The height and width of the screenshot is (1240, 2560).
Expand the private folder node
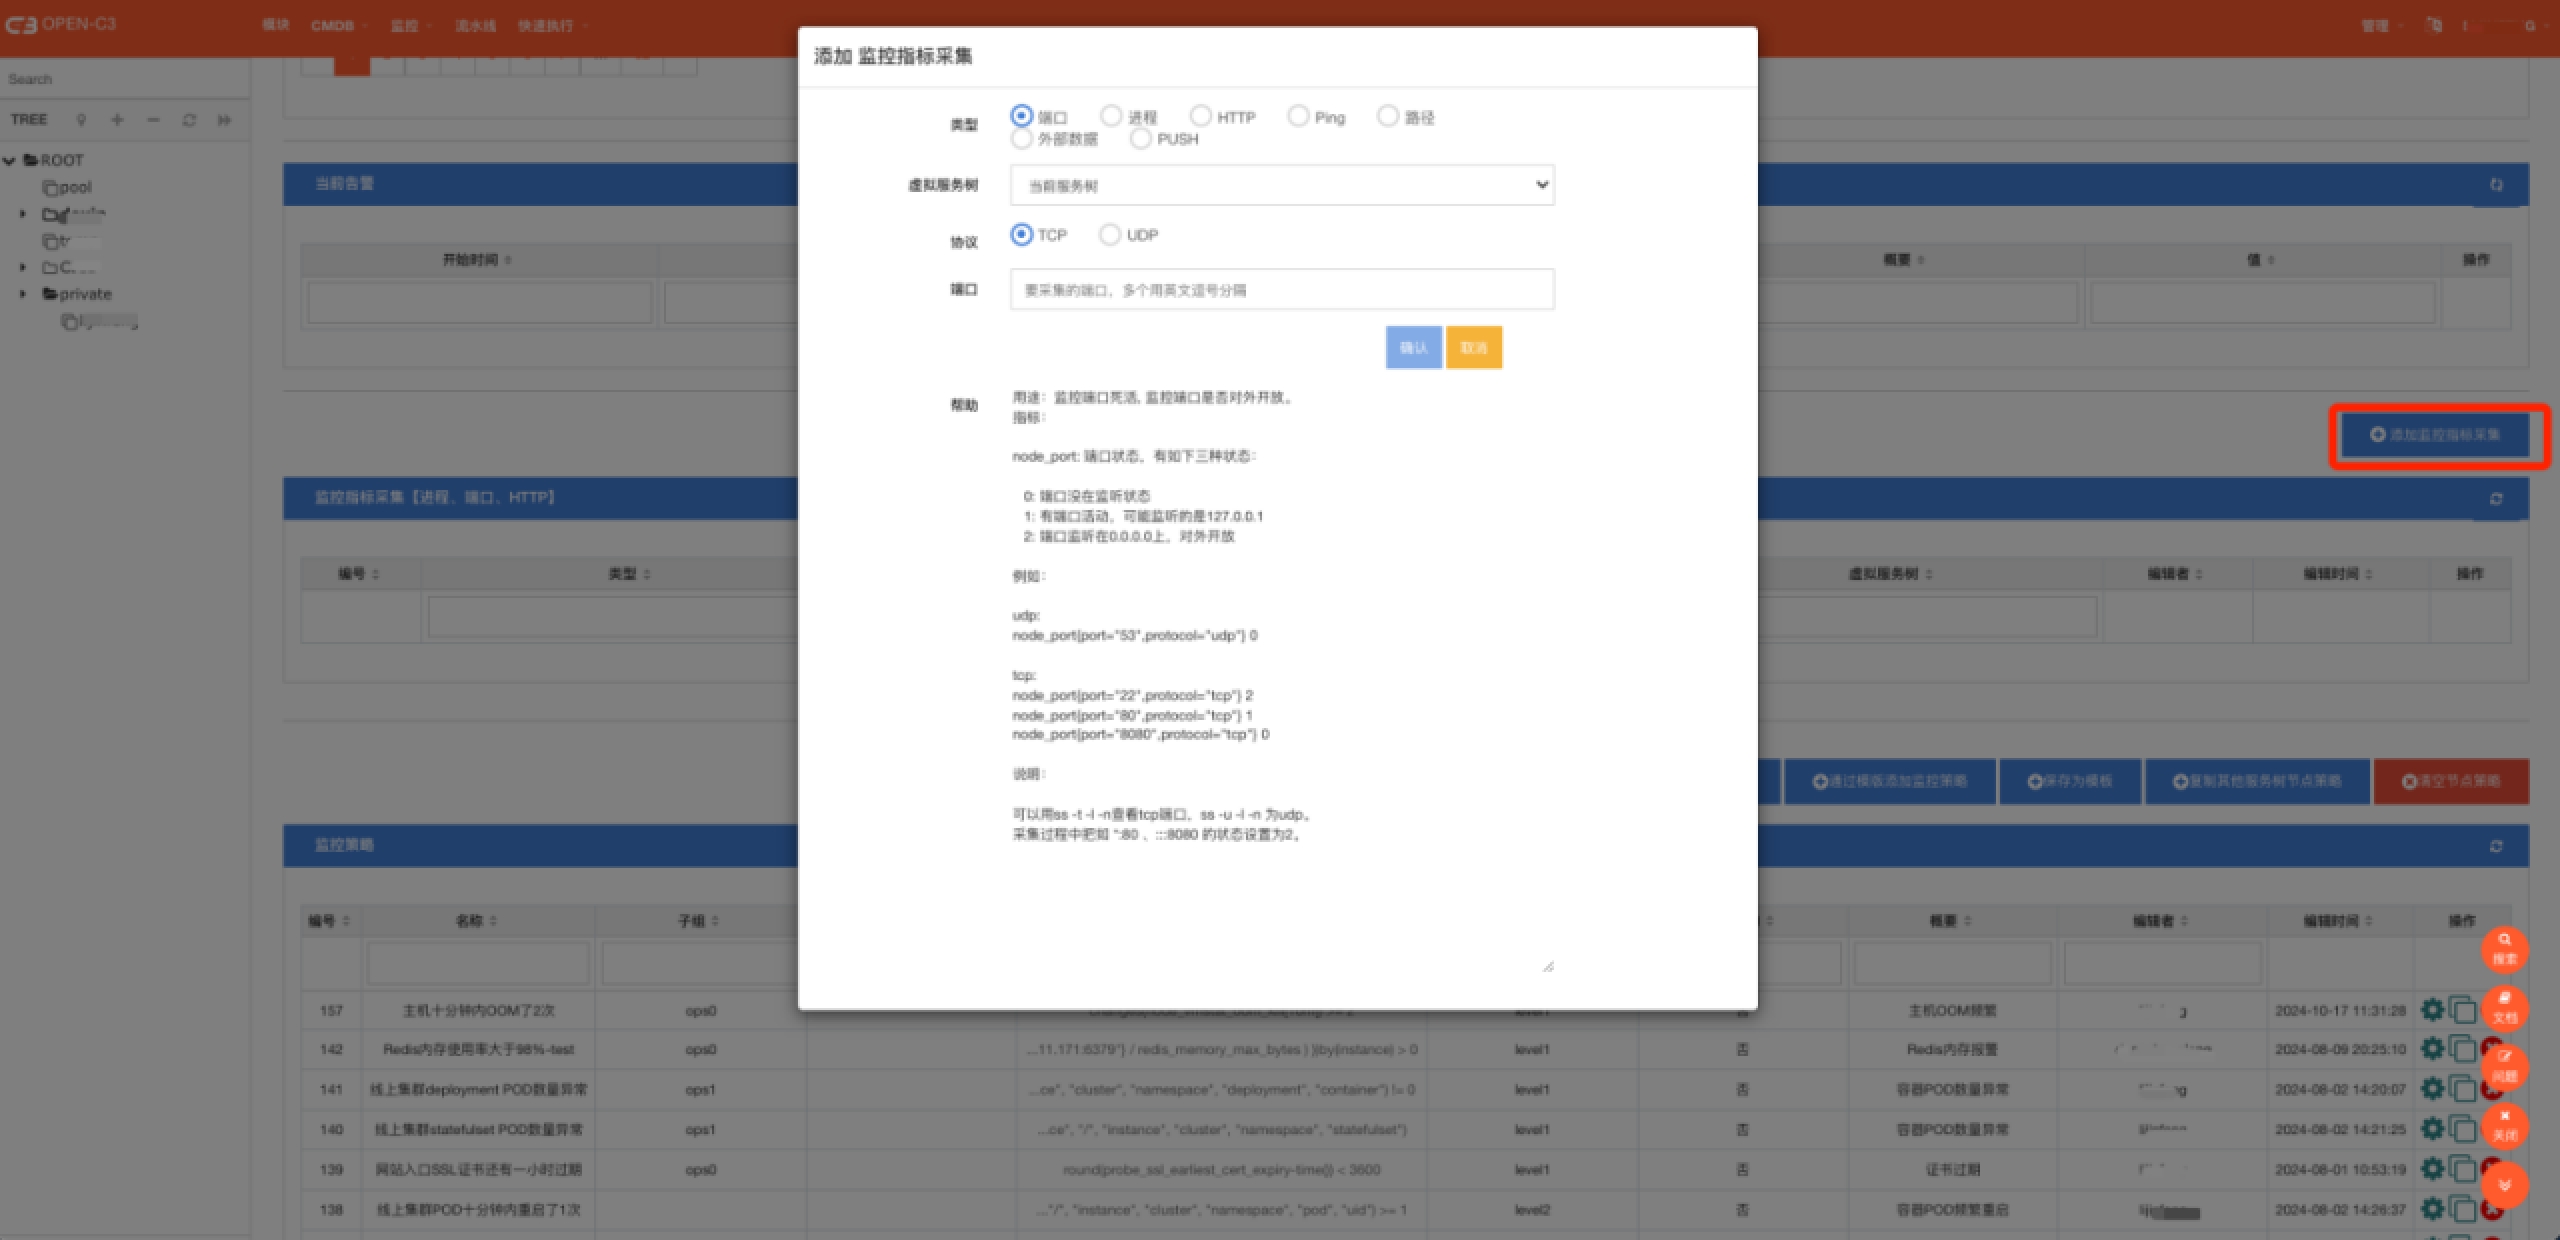coord(23,294)
